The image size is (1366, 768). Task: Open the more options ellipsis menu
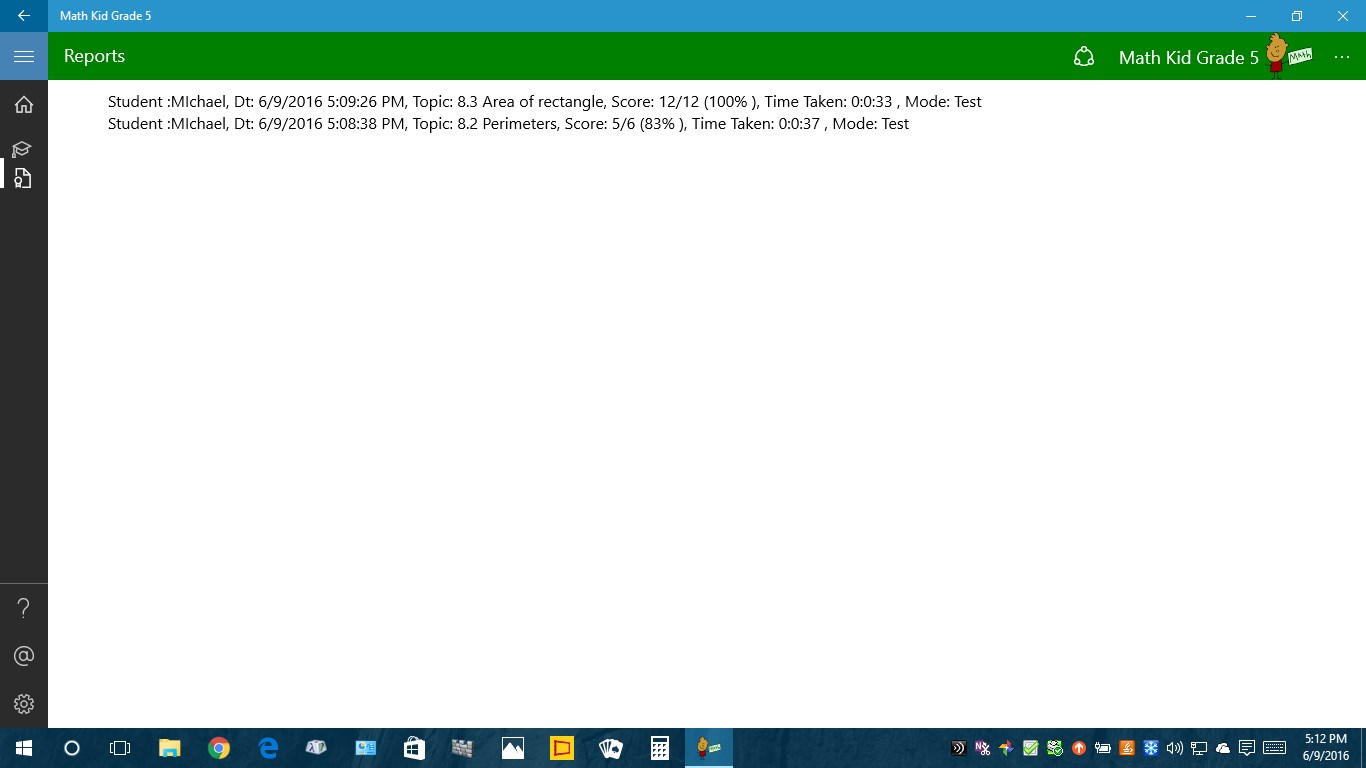[x=1342, y=57]
